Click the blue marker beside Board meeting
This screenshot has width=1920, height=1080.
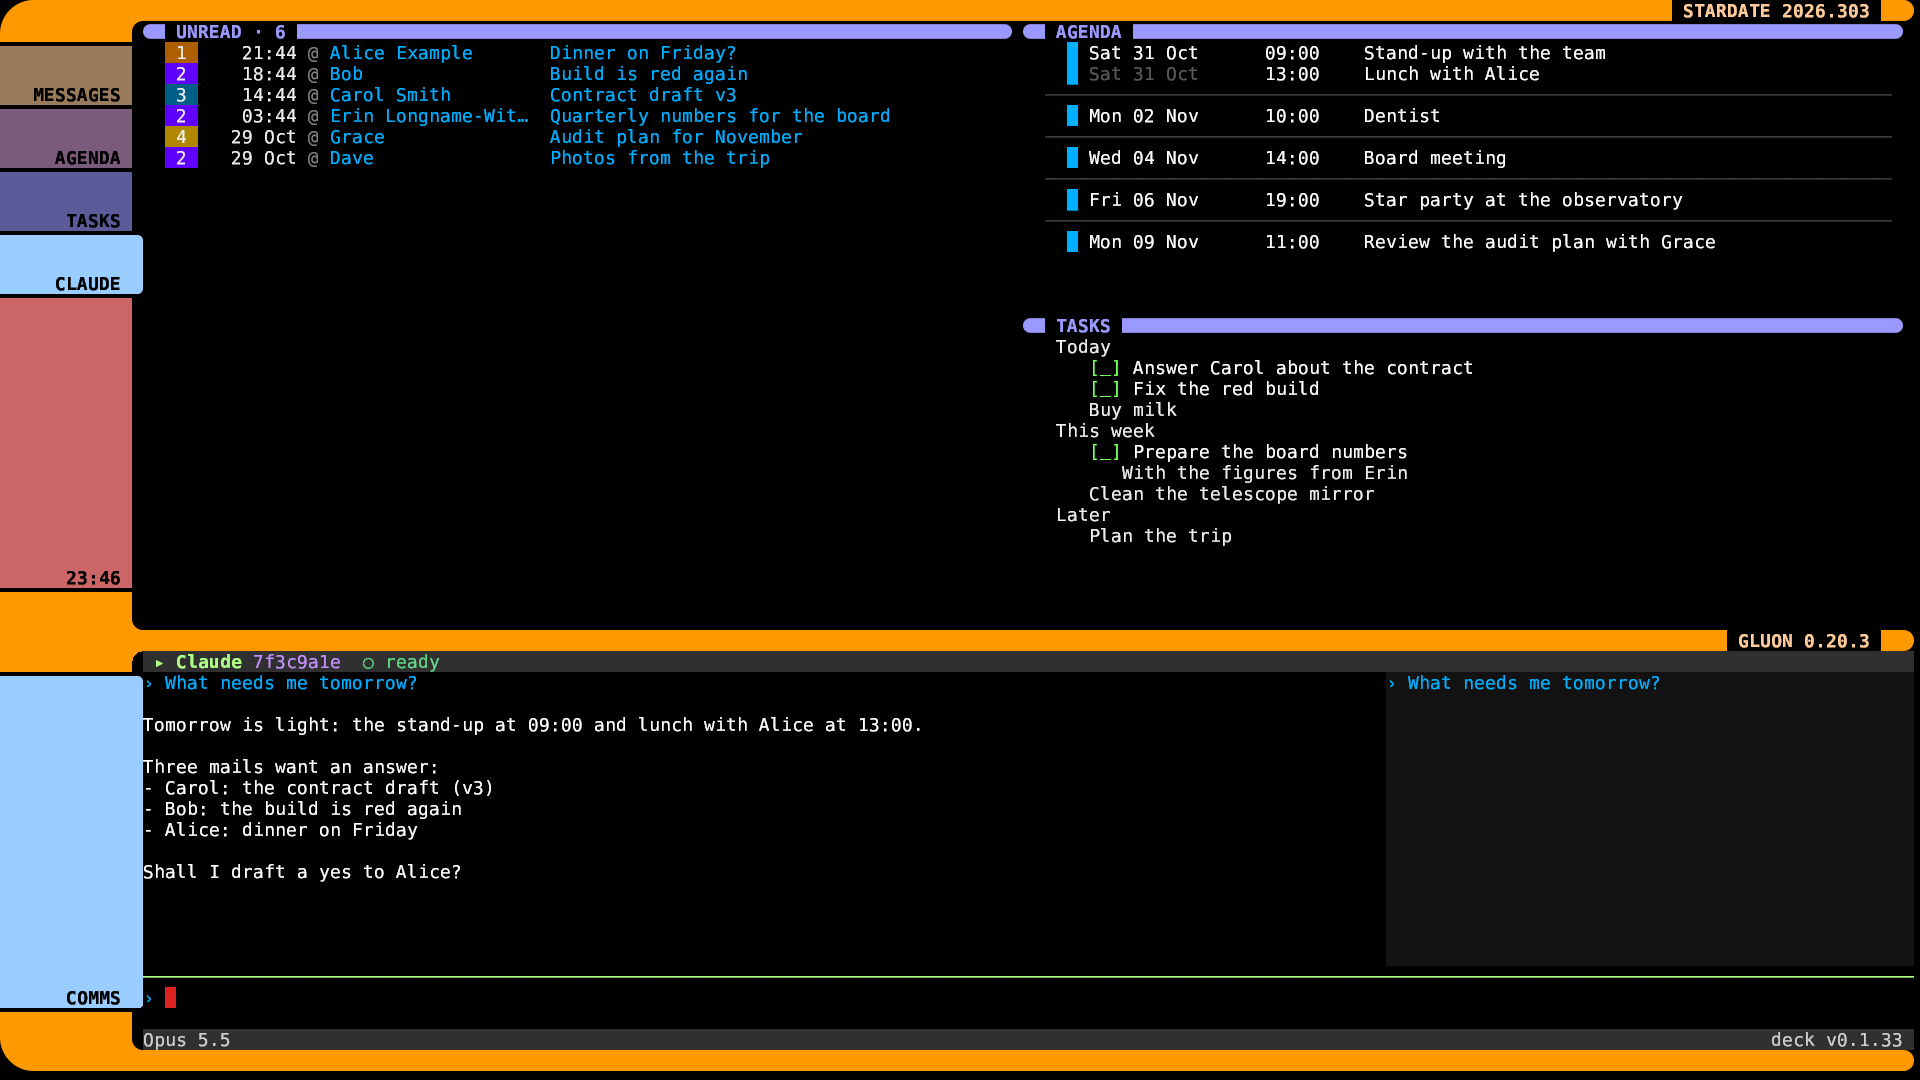click(1072, 158)
